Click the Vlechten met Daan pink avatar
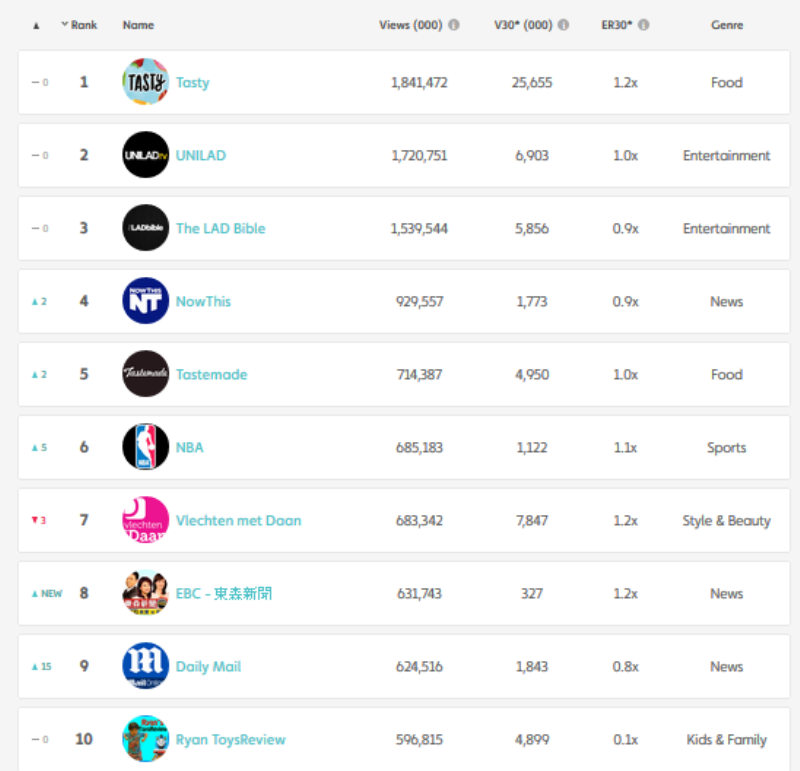800x771 pixels. tap(145, 519)
